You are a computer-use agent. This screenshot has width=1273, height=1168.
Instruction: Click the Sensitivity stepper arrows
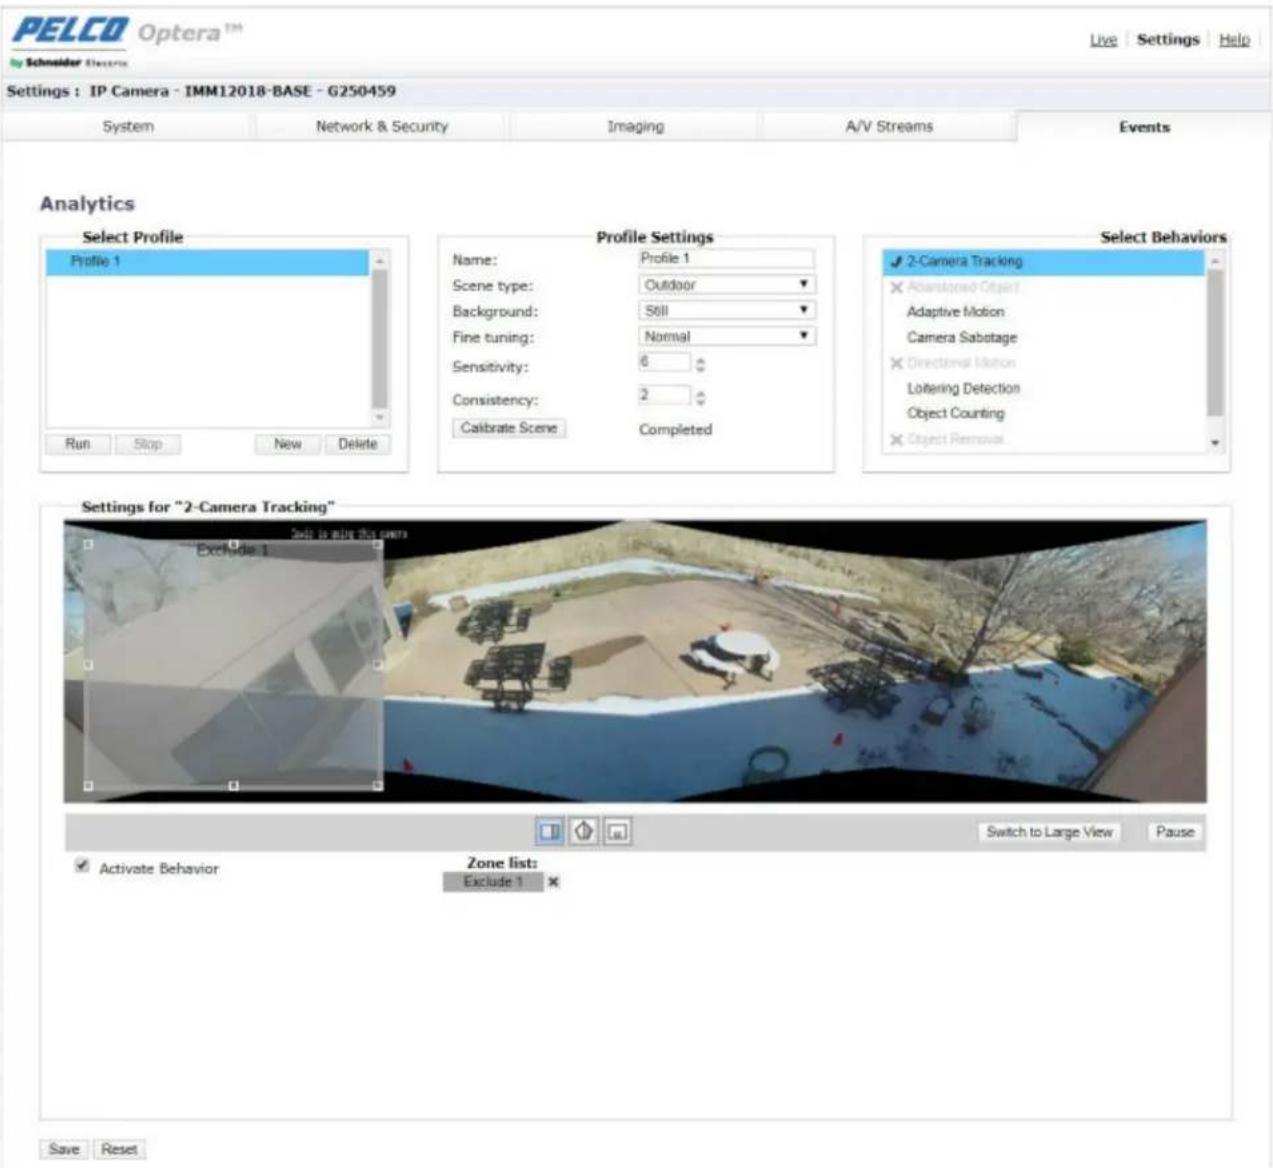pos(700,366)
